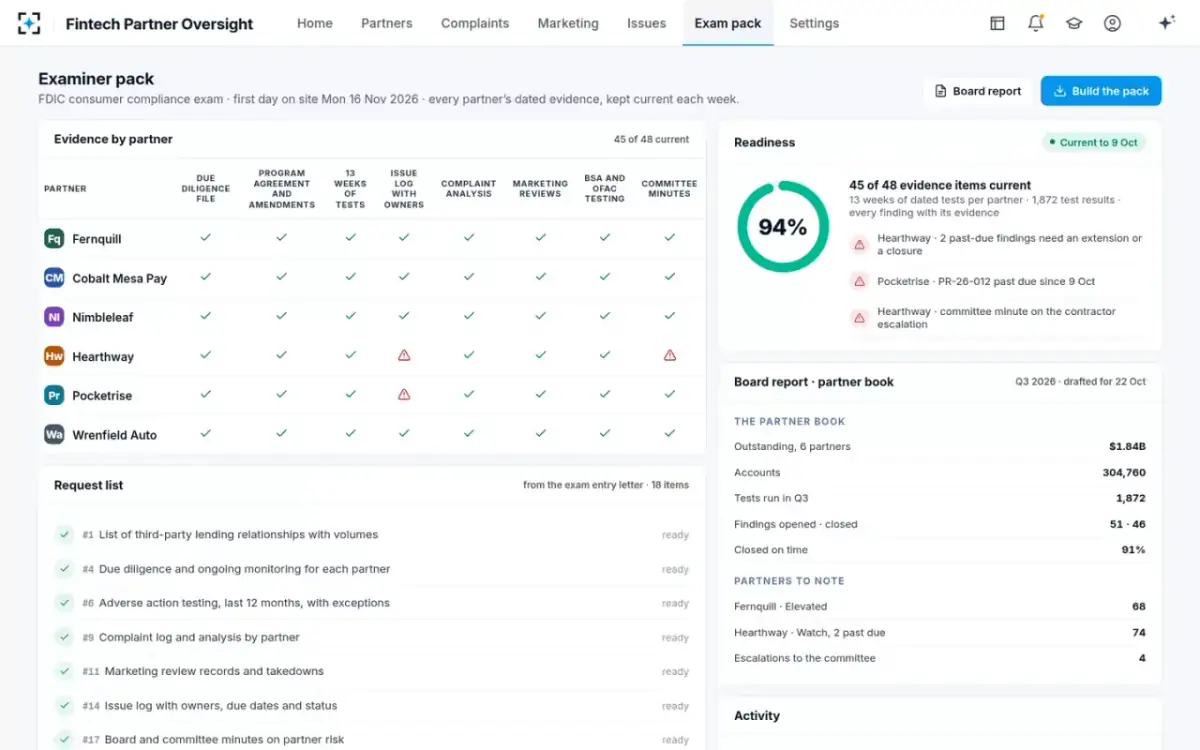Click the 'Closed on time' 91% value
The width and height of the screenshot is (1200, 750).
pos(1134,550)
